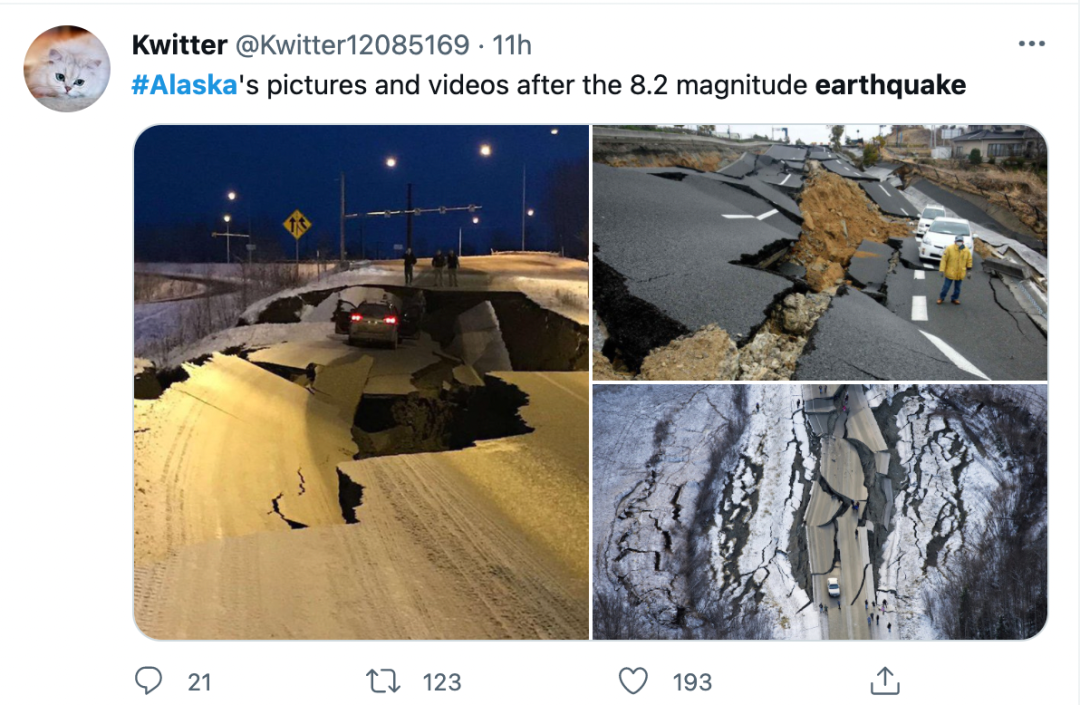Open the tweet's 11h timestamp
The height and width of the screenshot is (705, 1080).
(512, 45)
